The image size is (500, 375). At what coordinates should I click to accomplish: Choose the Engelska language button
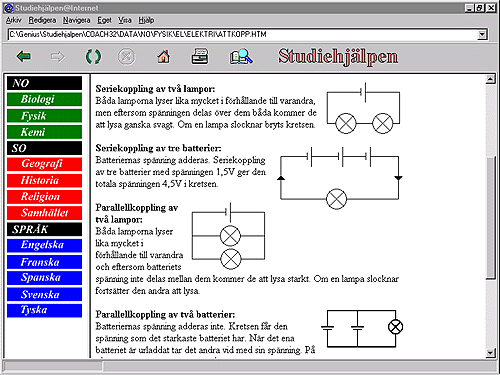(x=44, y=245)
